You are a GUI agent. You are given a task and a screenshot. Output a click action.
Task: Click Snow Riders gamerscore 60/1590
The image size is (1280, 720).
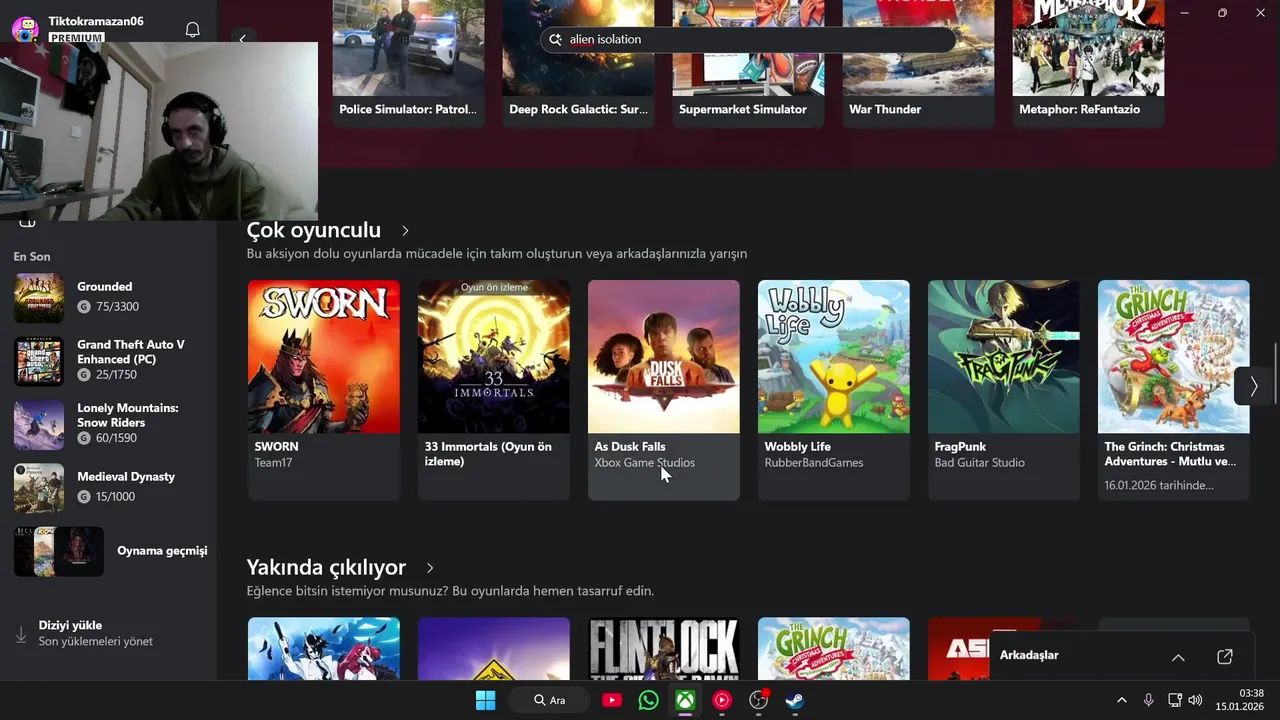click(108, 438)
